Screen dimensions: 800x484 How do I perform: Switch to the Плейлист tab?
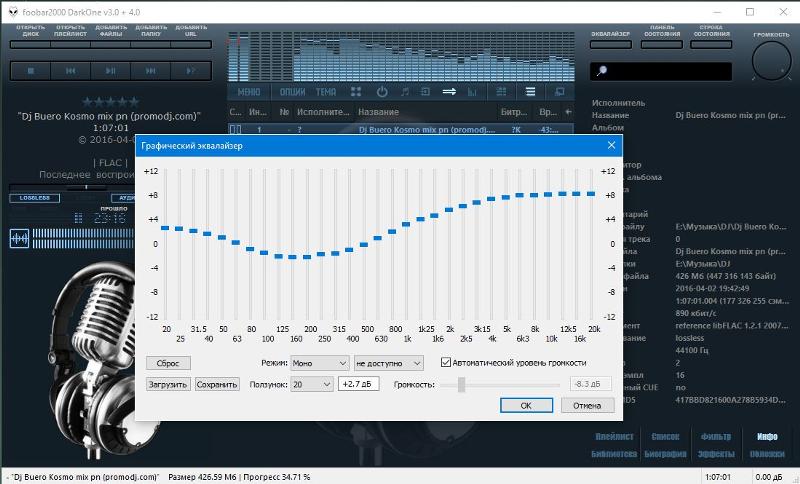click(x=614, y=437)
